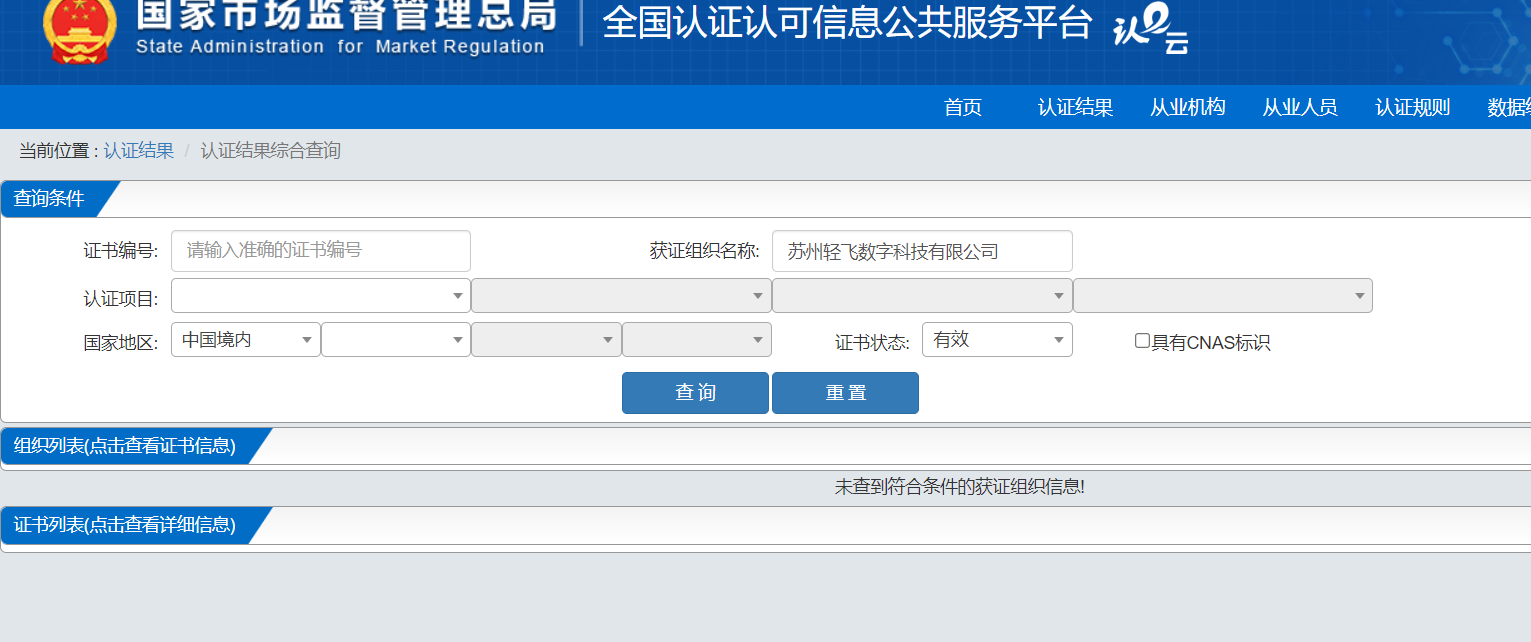Toggle the 具有CNAS标识 checkbox
1531x642 pixels.
pos(1142,341)
